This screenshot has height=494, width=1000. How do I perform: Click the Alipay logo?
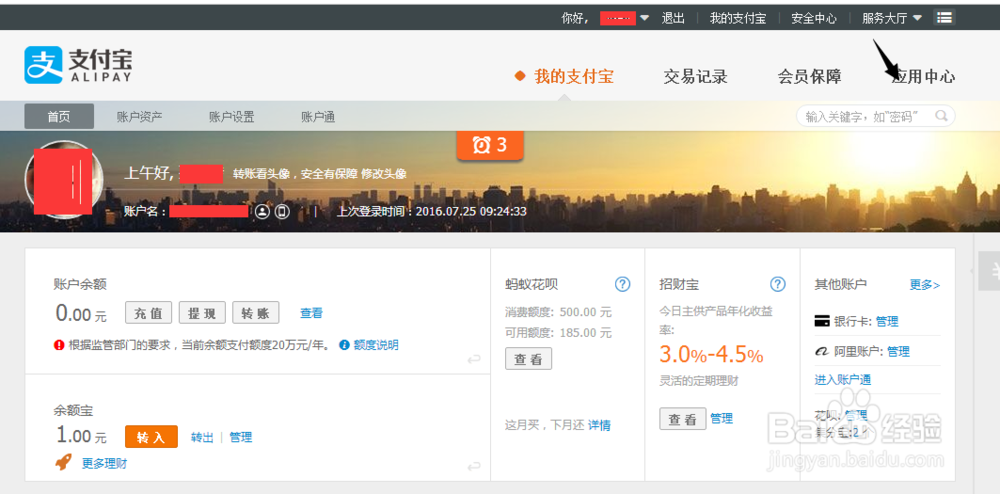pyautogui.click(x=78, y=65)
